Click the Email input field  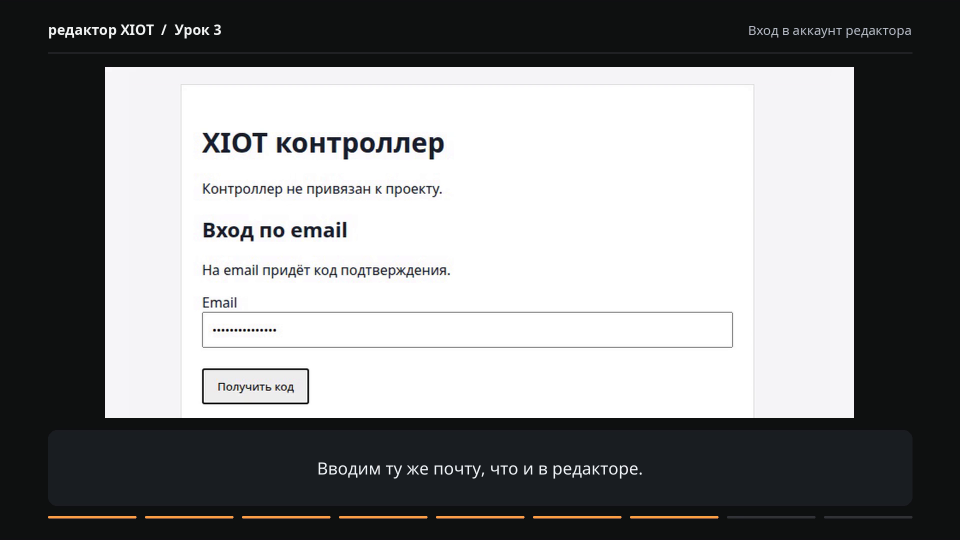(467, 330)
